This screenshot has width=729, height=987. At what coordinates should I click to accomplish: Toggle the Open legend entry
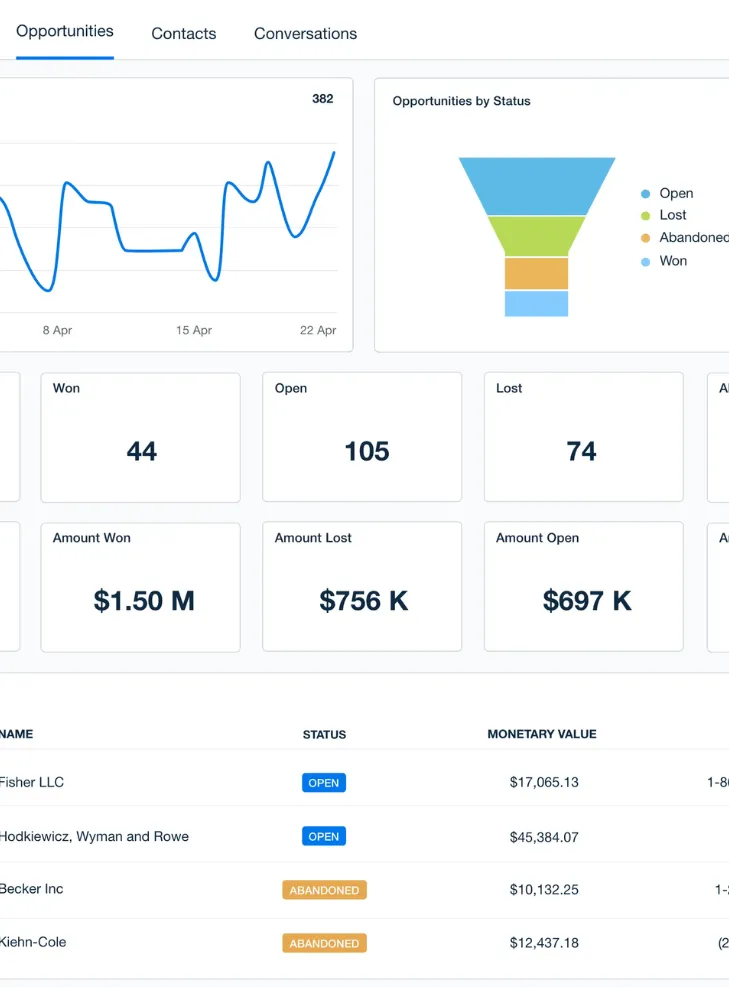667,193
